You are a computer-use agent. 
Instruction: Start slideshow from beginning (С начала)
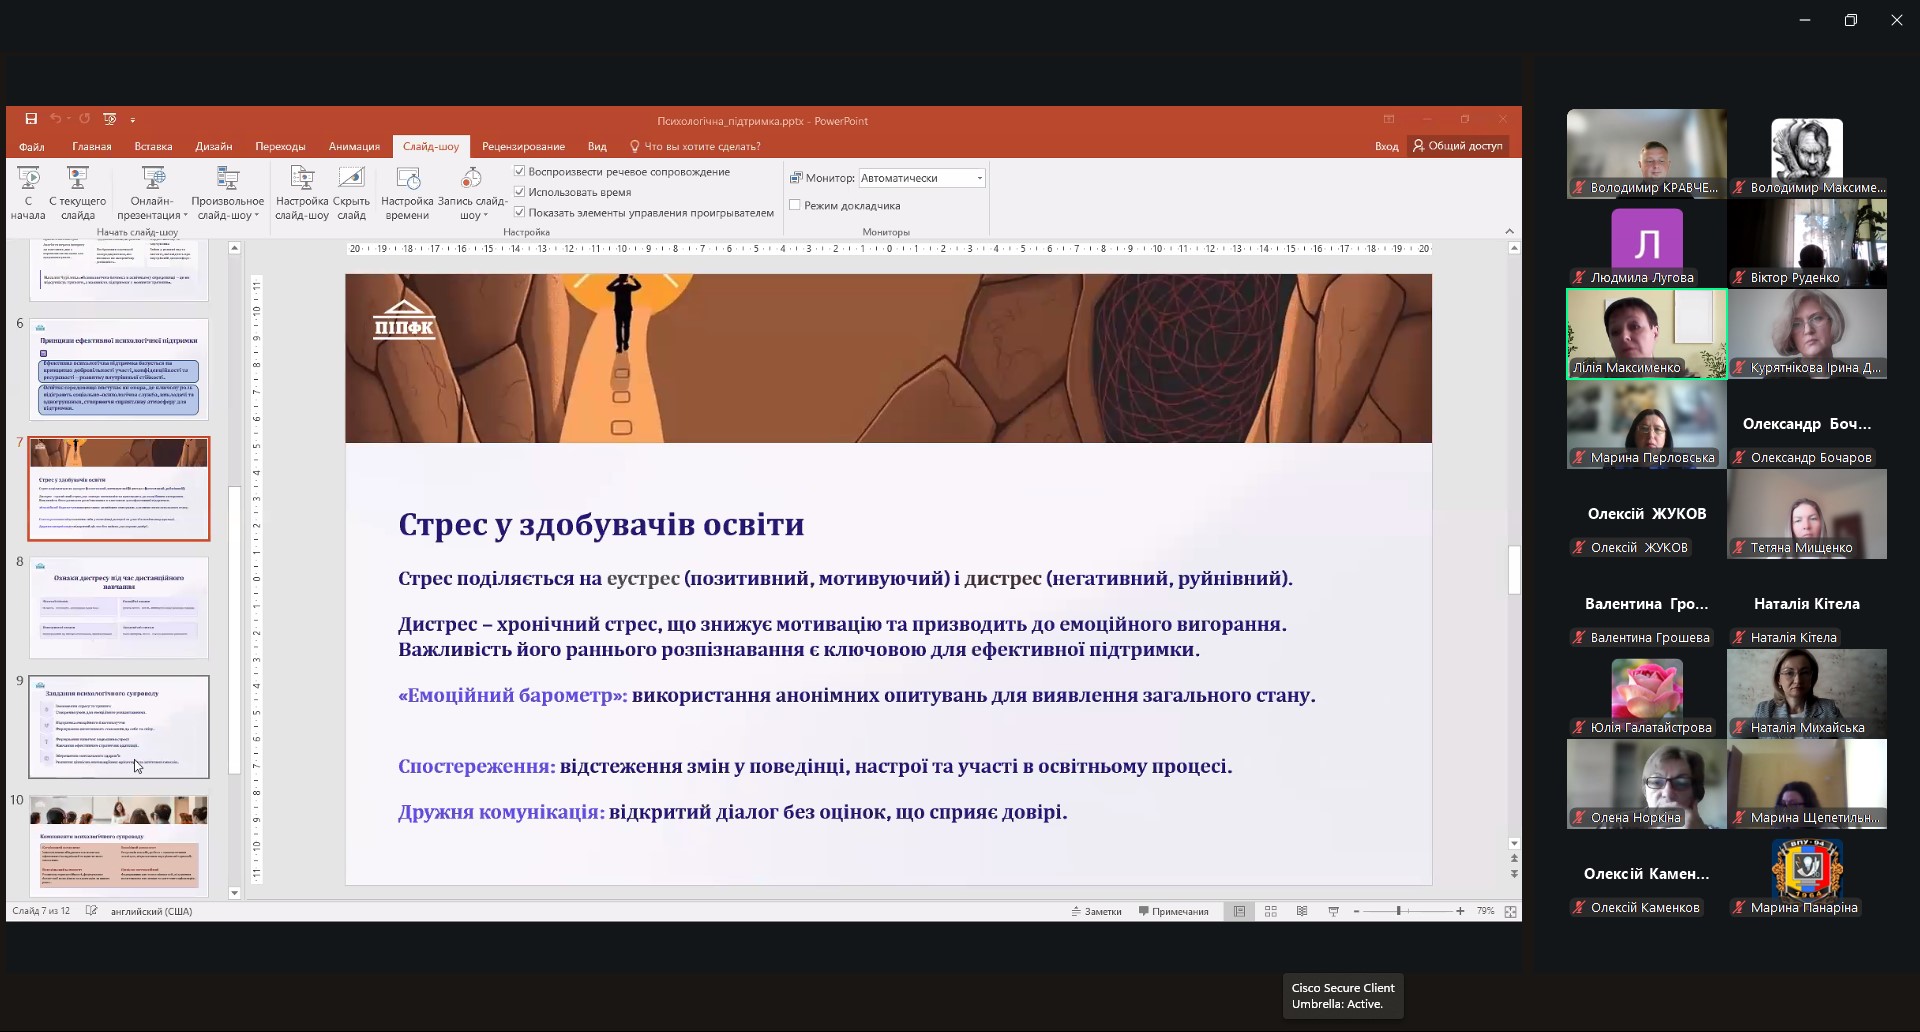[28, 192]
